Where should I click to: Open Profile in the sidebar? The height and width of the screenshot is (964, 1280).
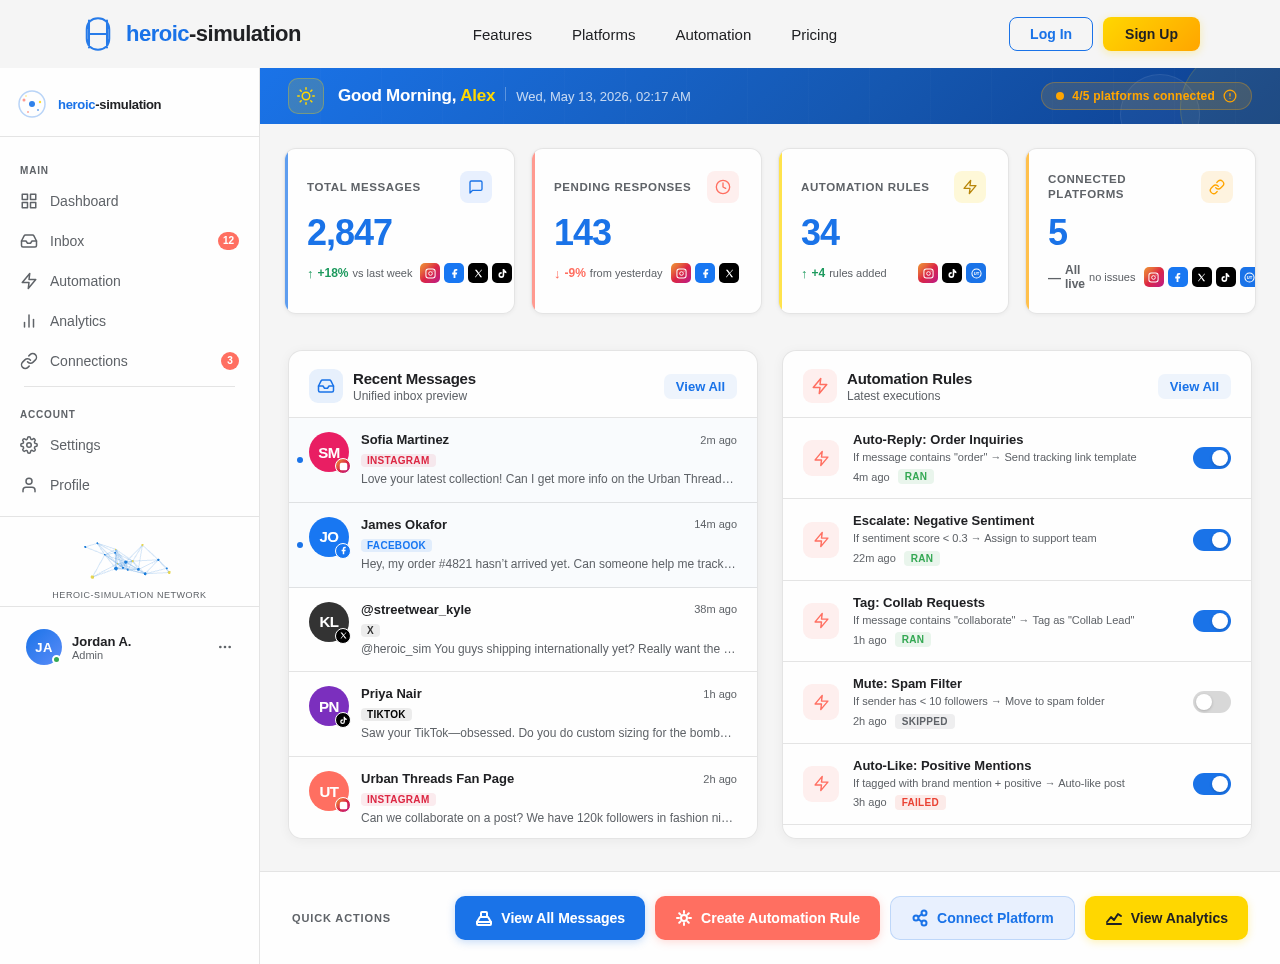(x=129, y=485)
